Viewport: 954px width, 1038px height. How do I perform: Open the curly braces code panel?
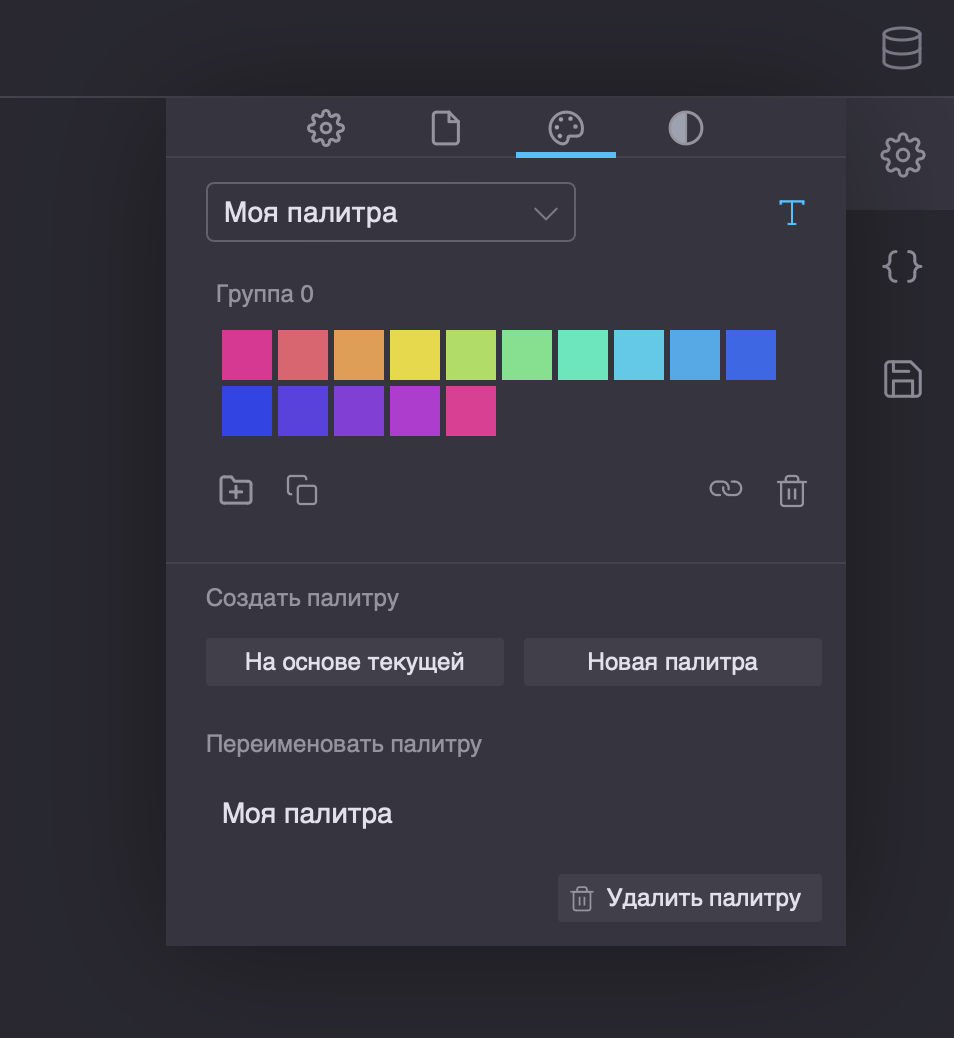[901, 267]
